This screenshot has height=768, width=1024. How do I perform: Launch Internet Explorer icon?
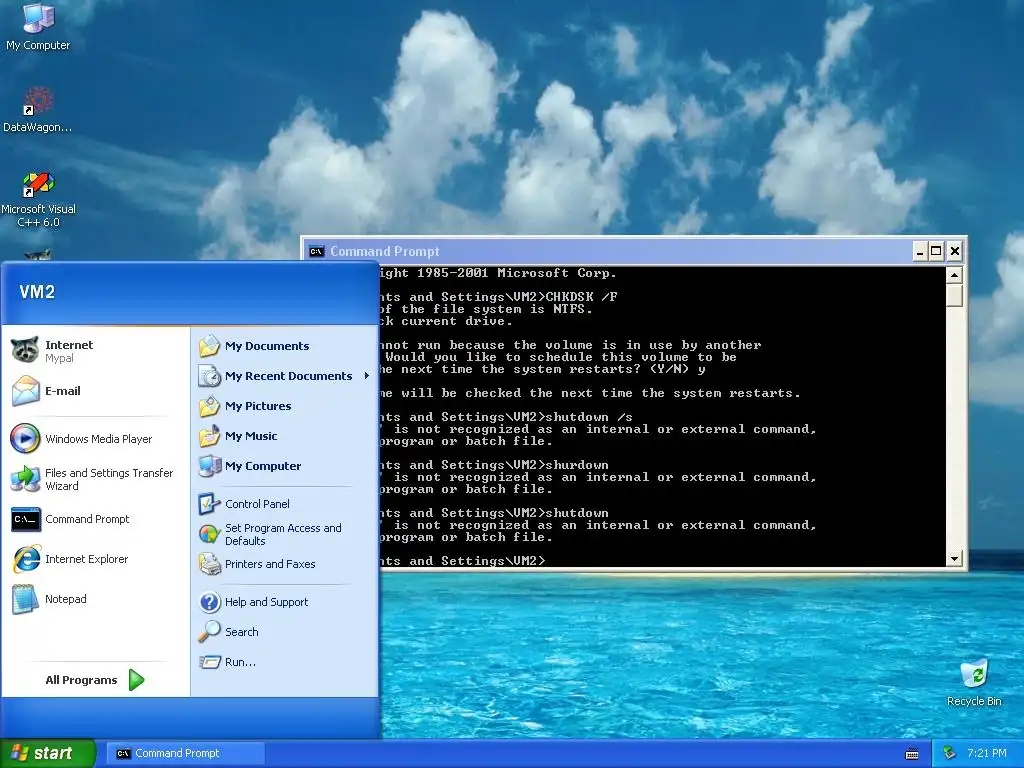pos(25,559)
